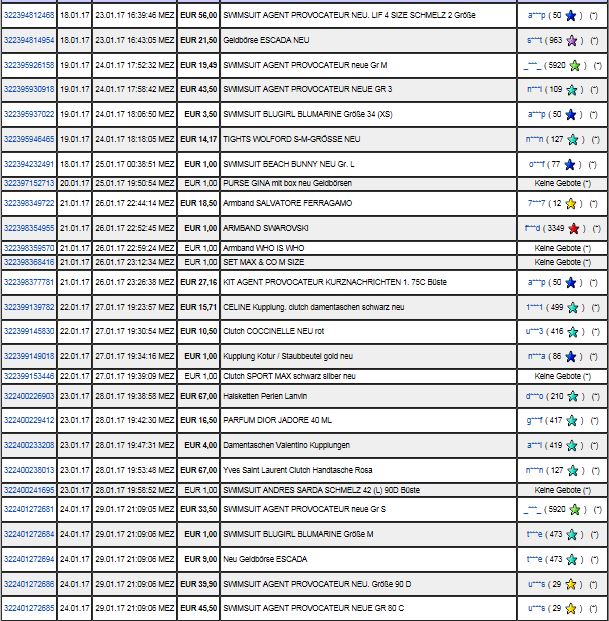Click the teal star in the BLUGIRL BLUMARINE Größe M row
The height and width of the screenshot is (621, 609).
coord(572,535)
